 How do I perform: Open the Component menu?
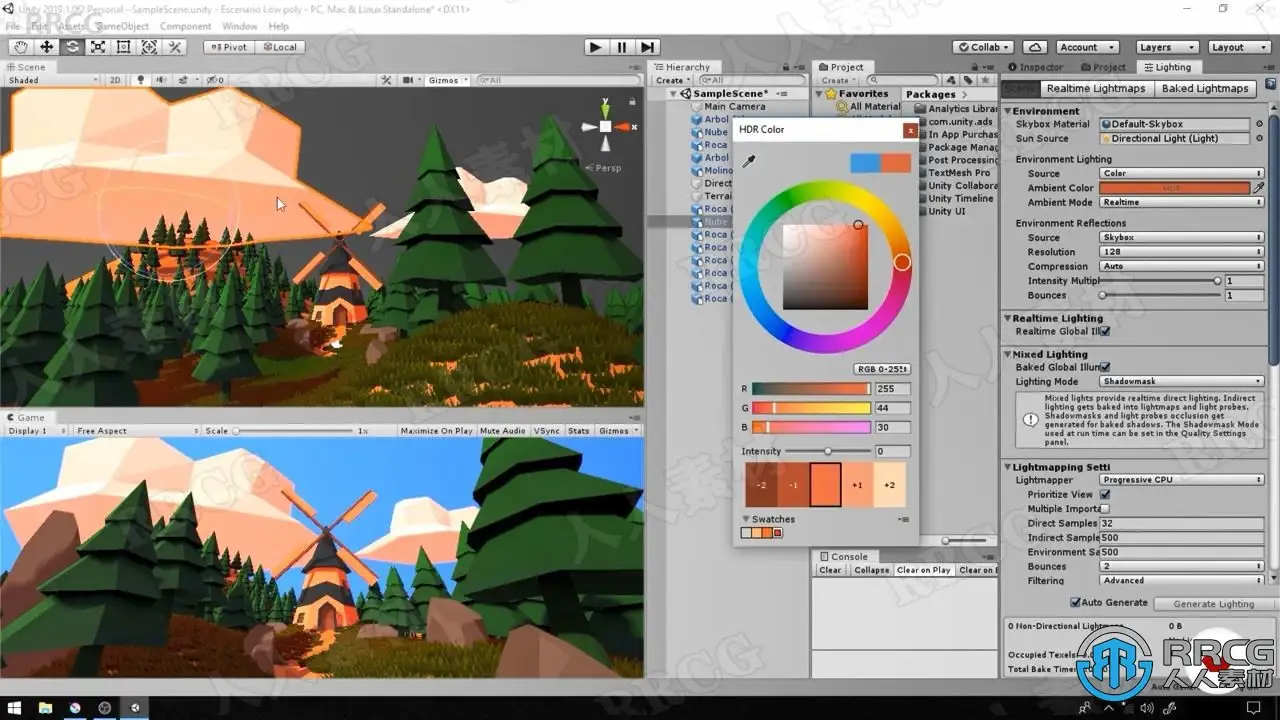tap(185, 26)
